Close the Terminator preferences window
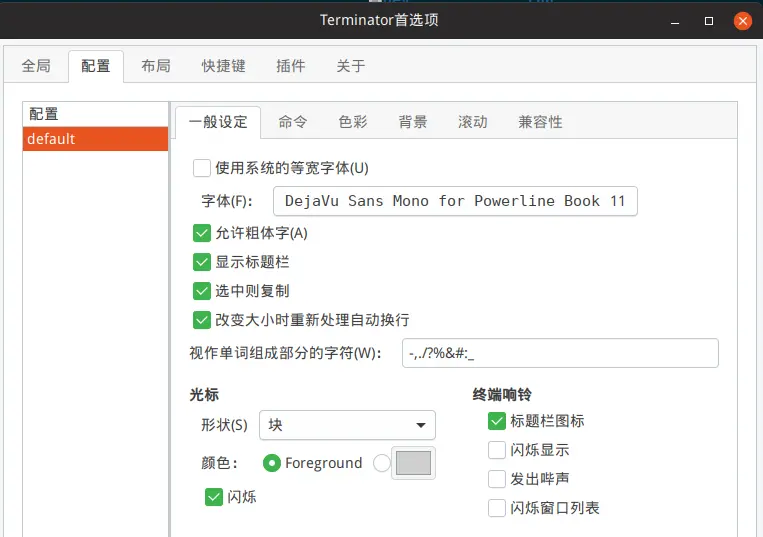 [743, 21]
